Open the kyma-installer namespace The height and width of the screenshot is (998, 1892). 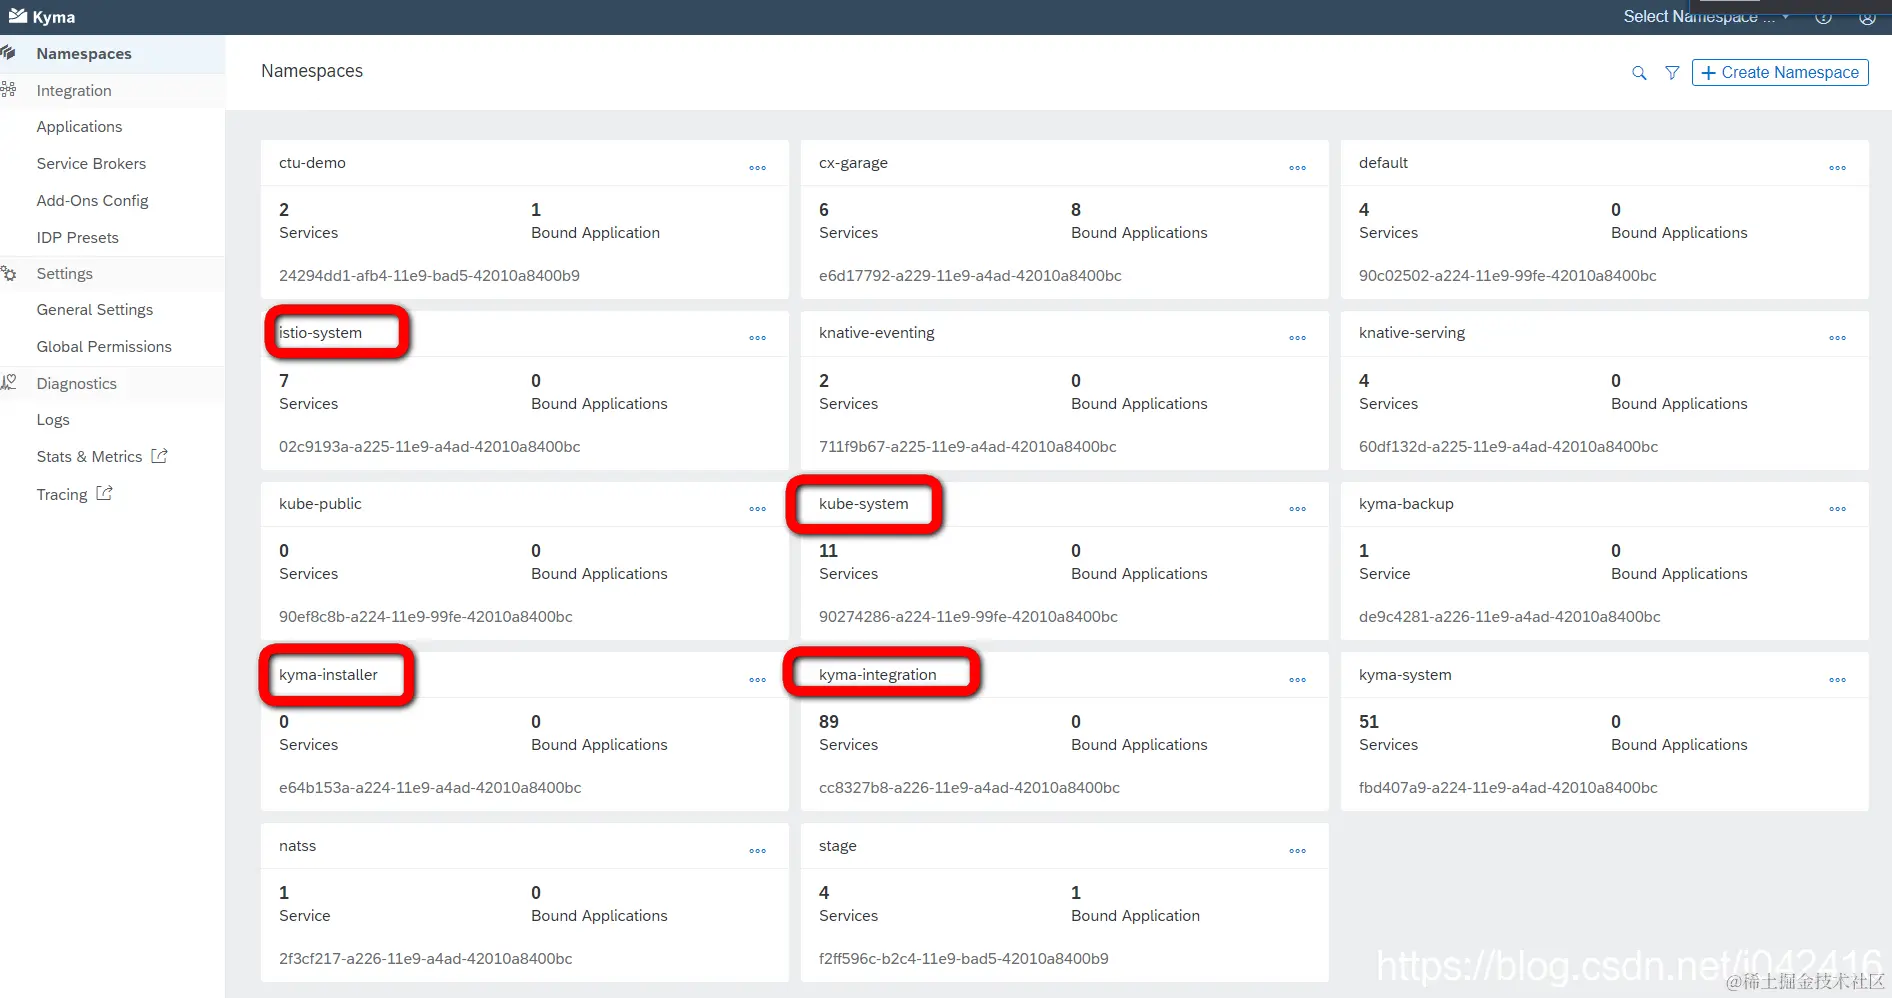click(x=328, y=675)
